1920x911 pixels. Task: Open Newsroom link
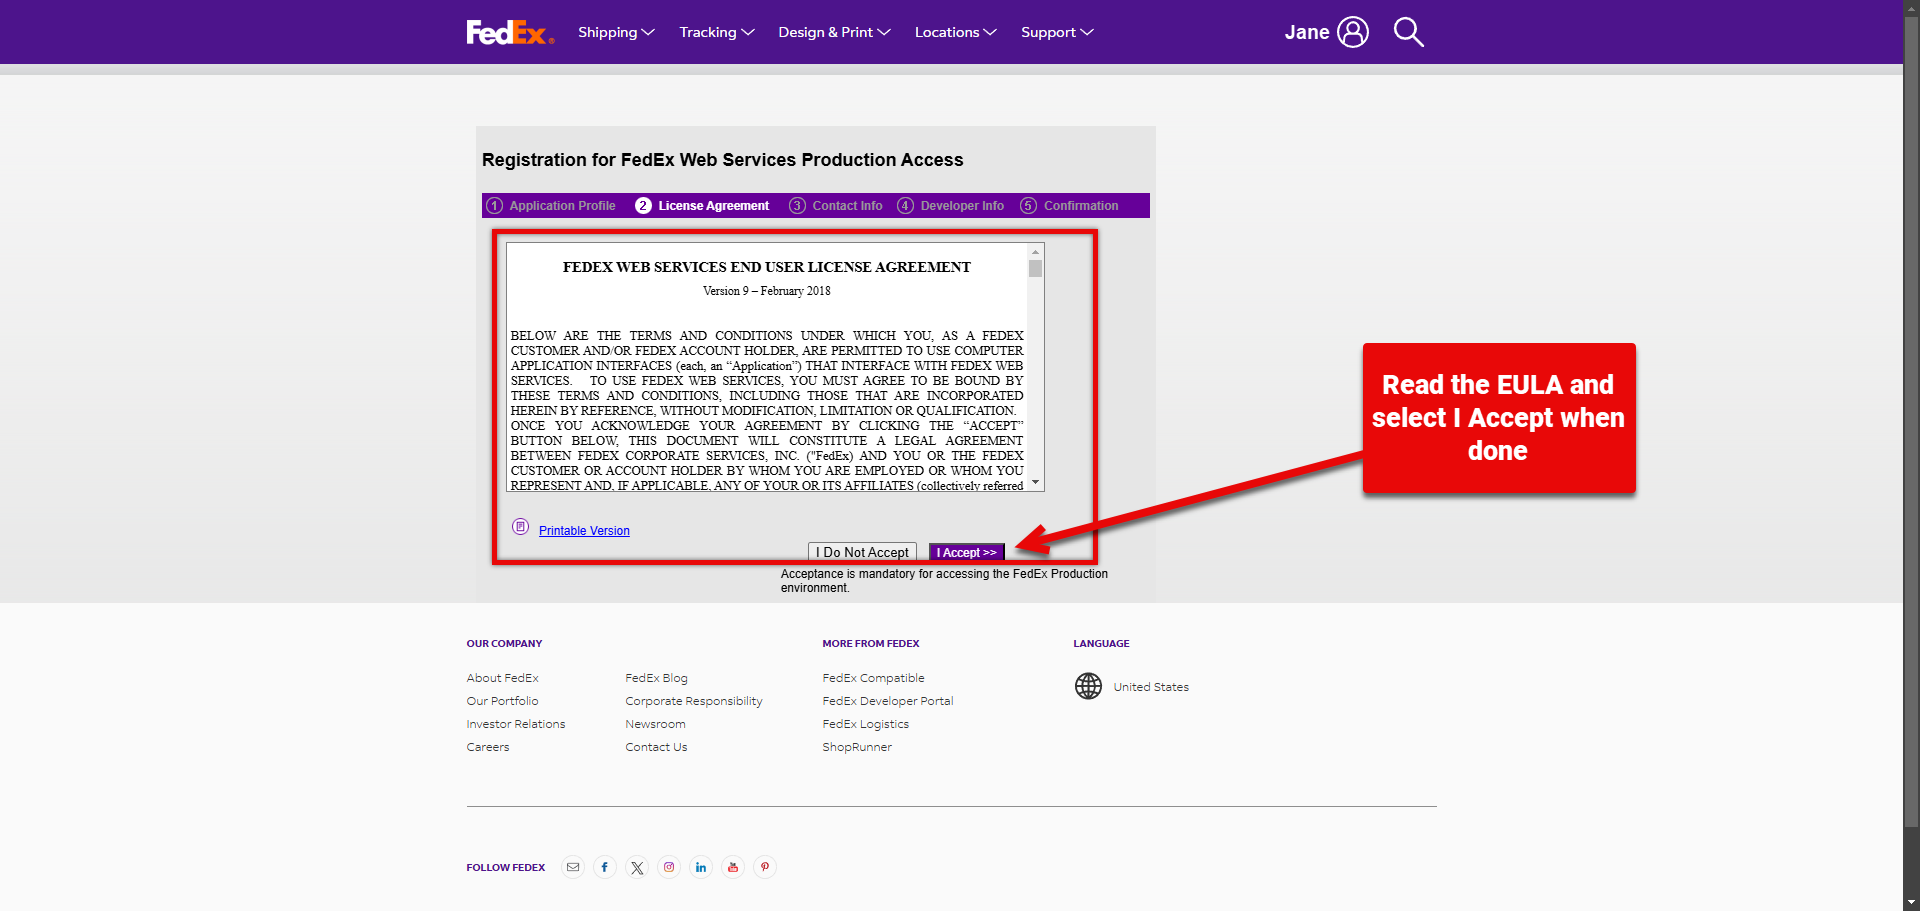655,724
